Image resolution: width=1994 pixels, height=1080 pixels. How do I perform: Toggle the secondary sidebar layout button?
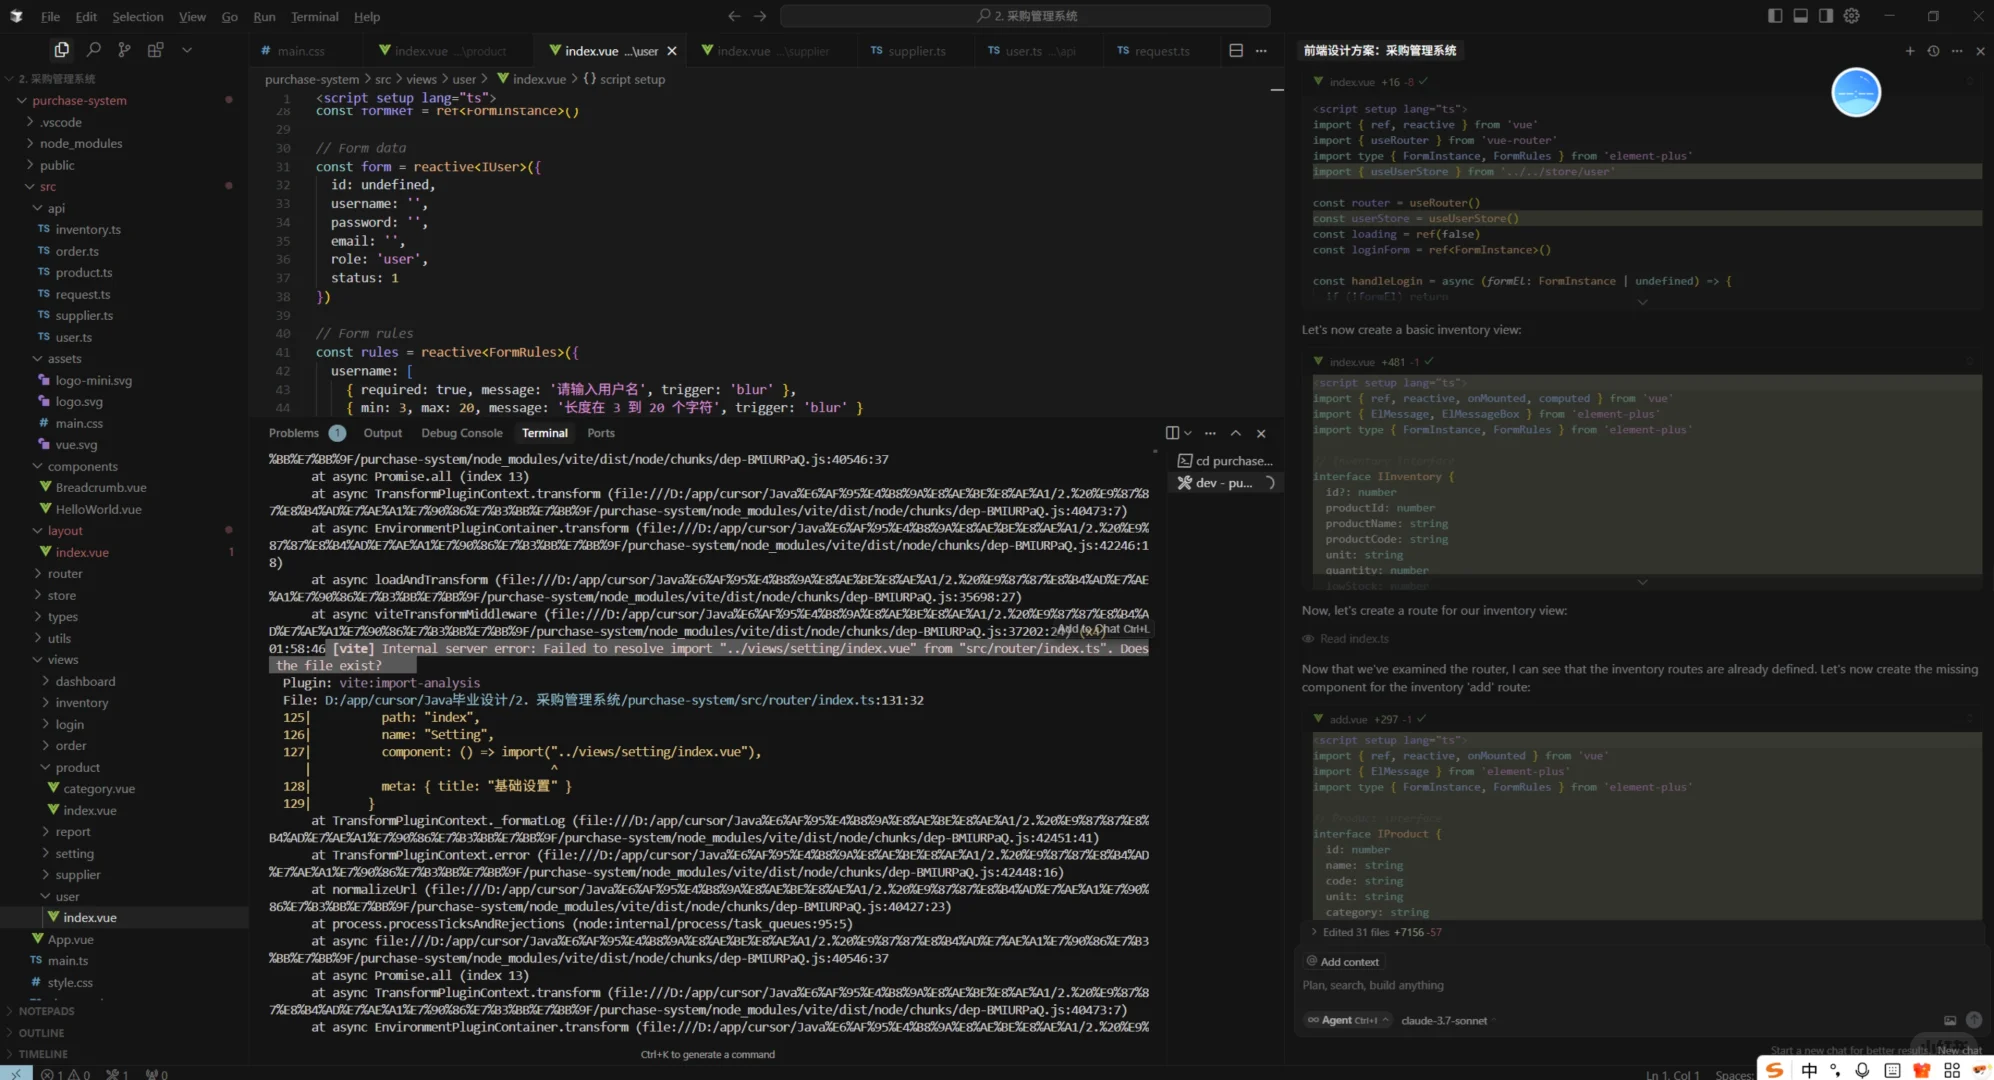pos(1826,16)
